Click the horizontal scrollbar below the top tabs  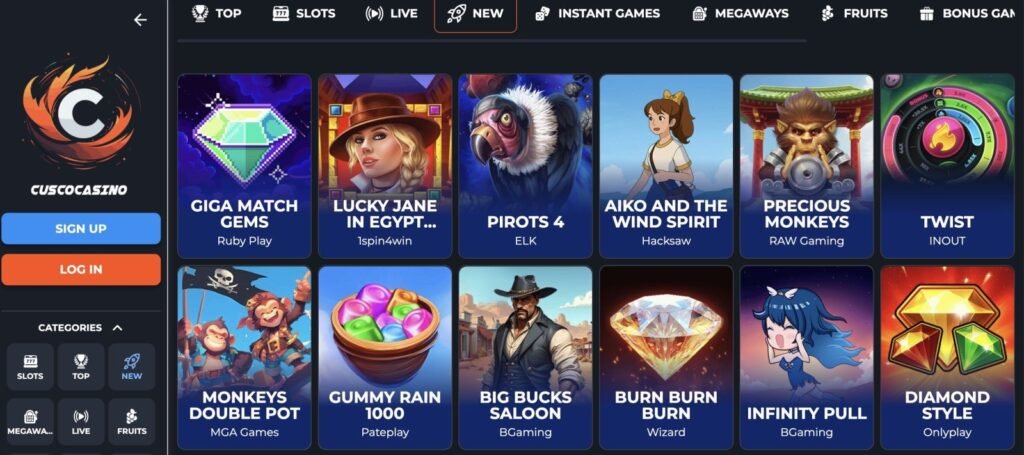[492, 40]
